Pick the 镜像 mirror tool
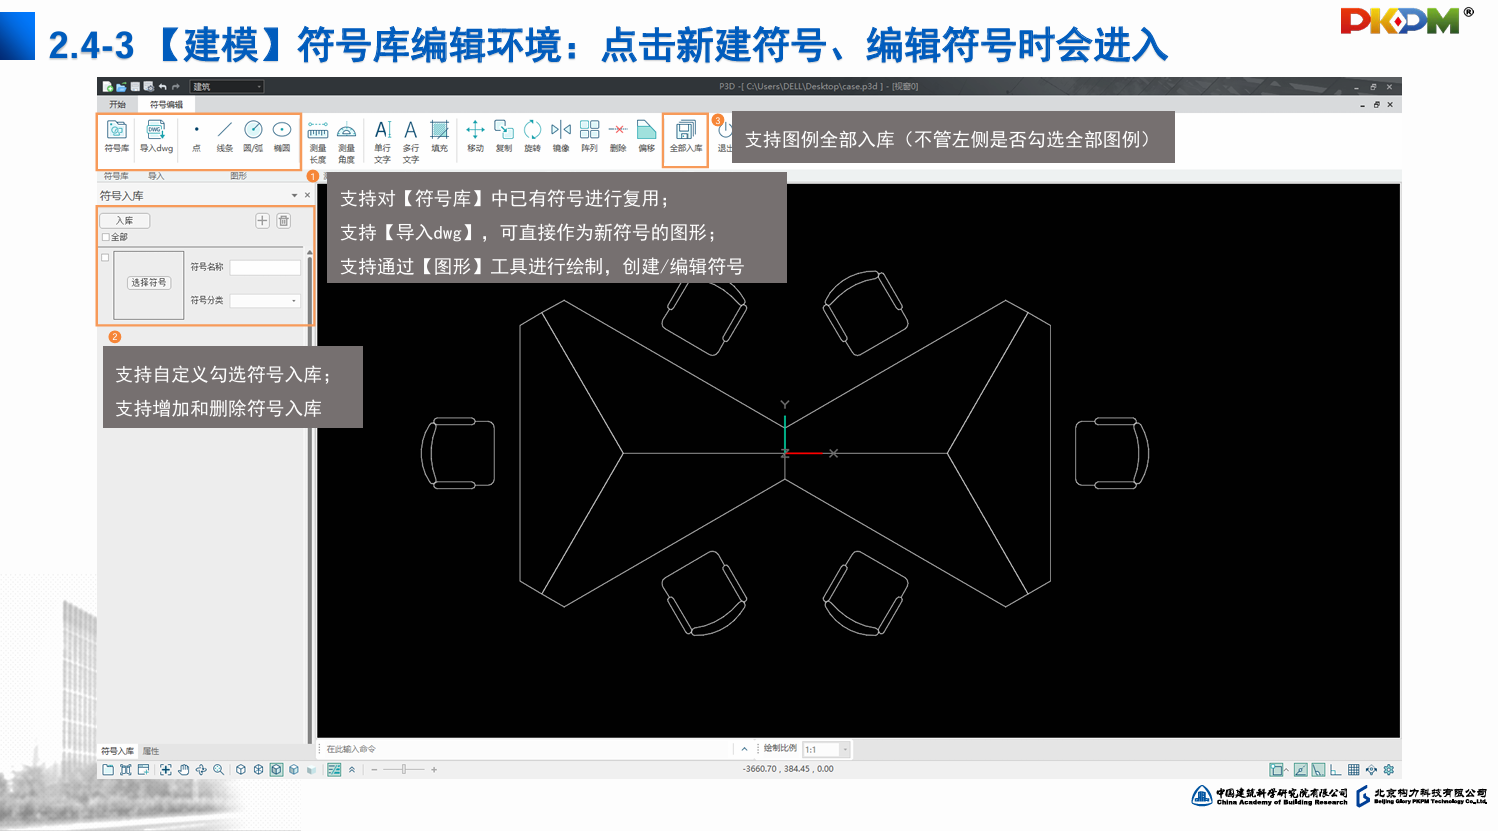1498x831 pixels. pyautogui.click(x=561, y=136)
